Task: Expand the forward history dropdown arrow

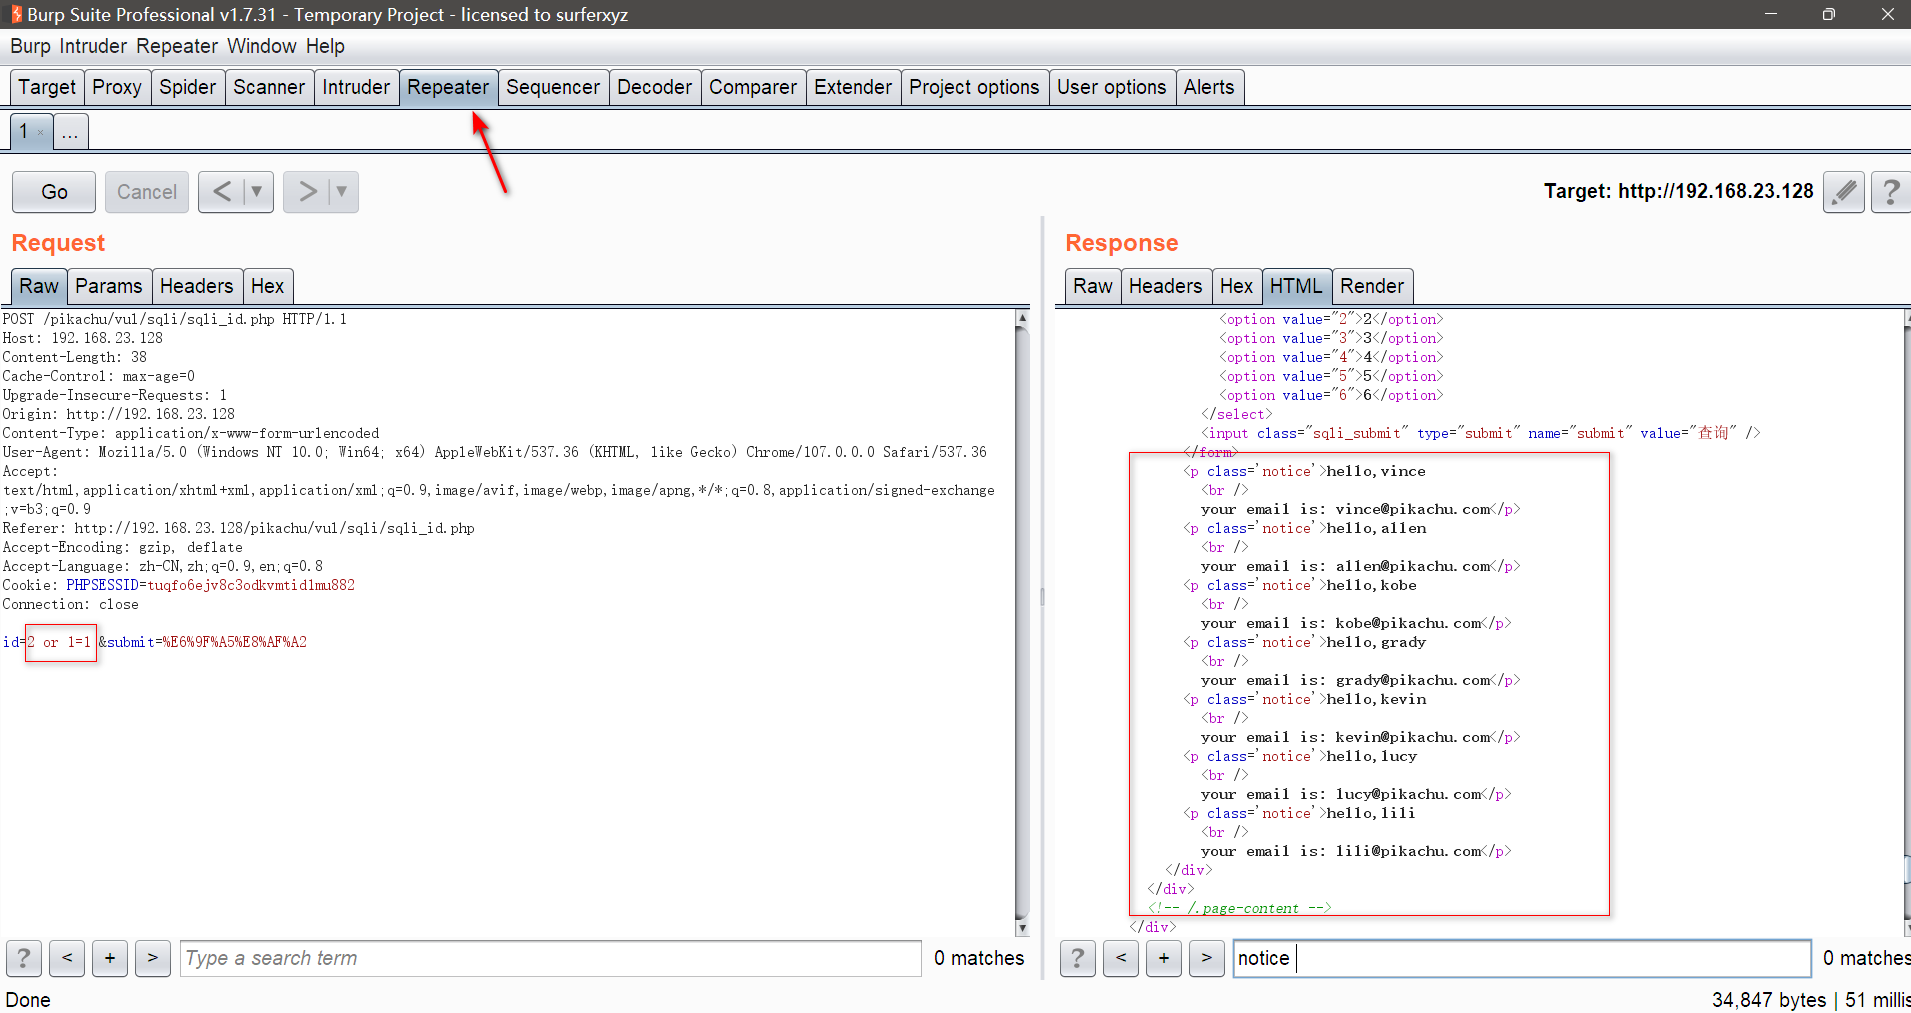Action: (x=341, y=191)
